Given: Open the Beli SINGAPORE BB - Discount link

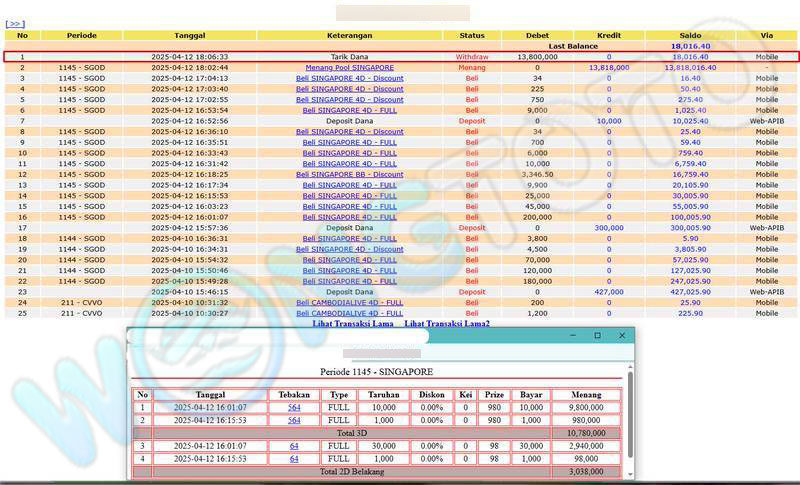Looking at the screenshot, I should [x=349, y=174].
